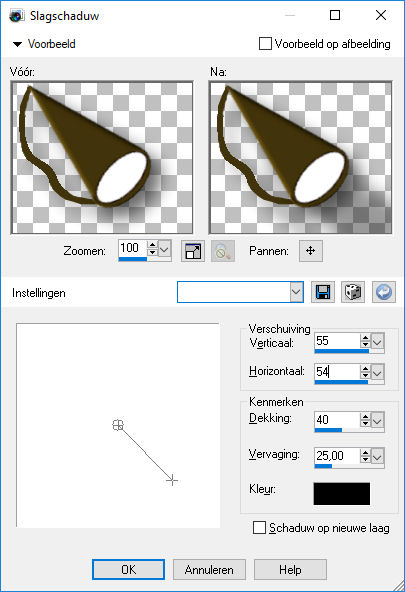Screen dimensions: 405x592
Task: Increase Dekking with up spinner
Action: click(365, 416)
